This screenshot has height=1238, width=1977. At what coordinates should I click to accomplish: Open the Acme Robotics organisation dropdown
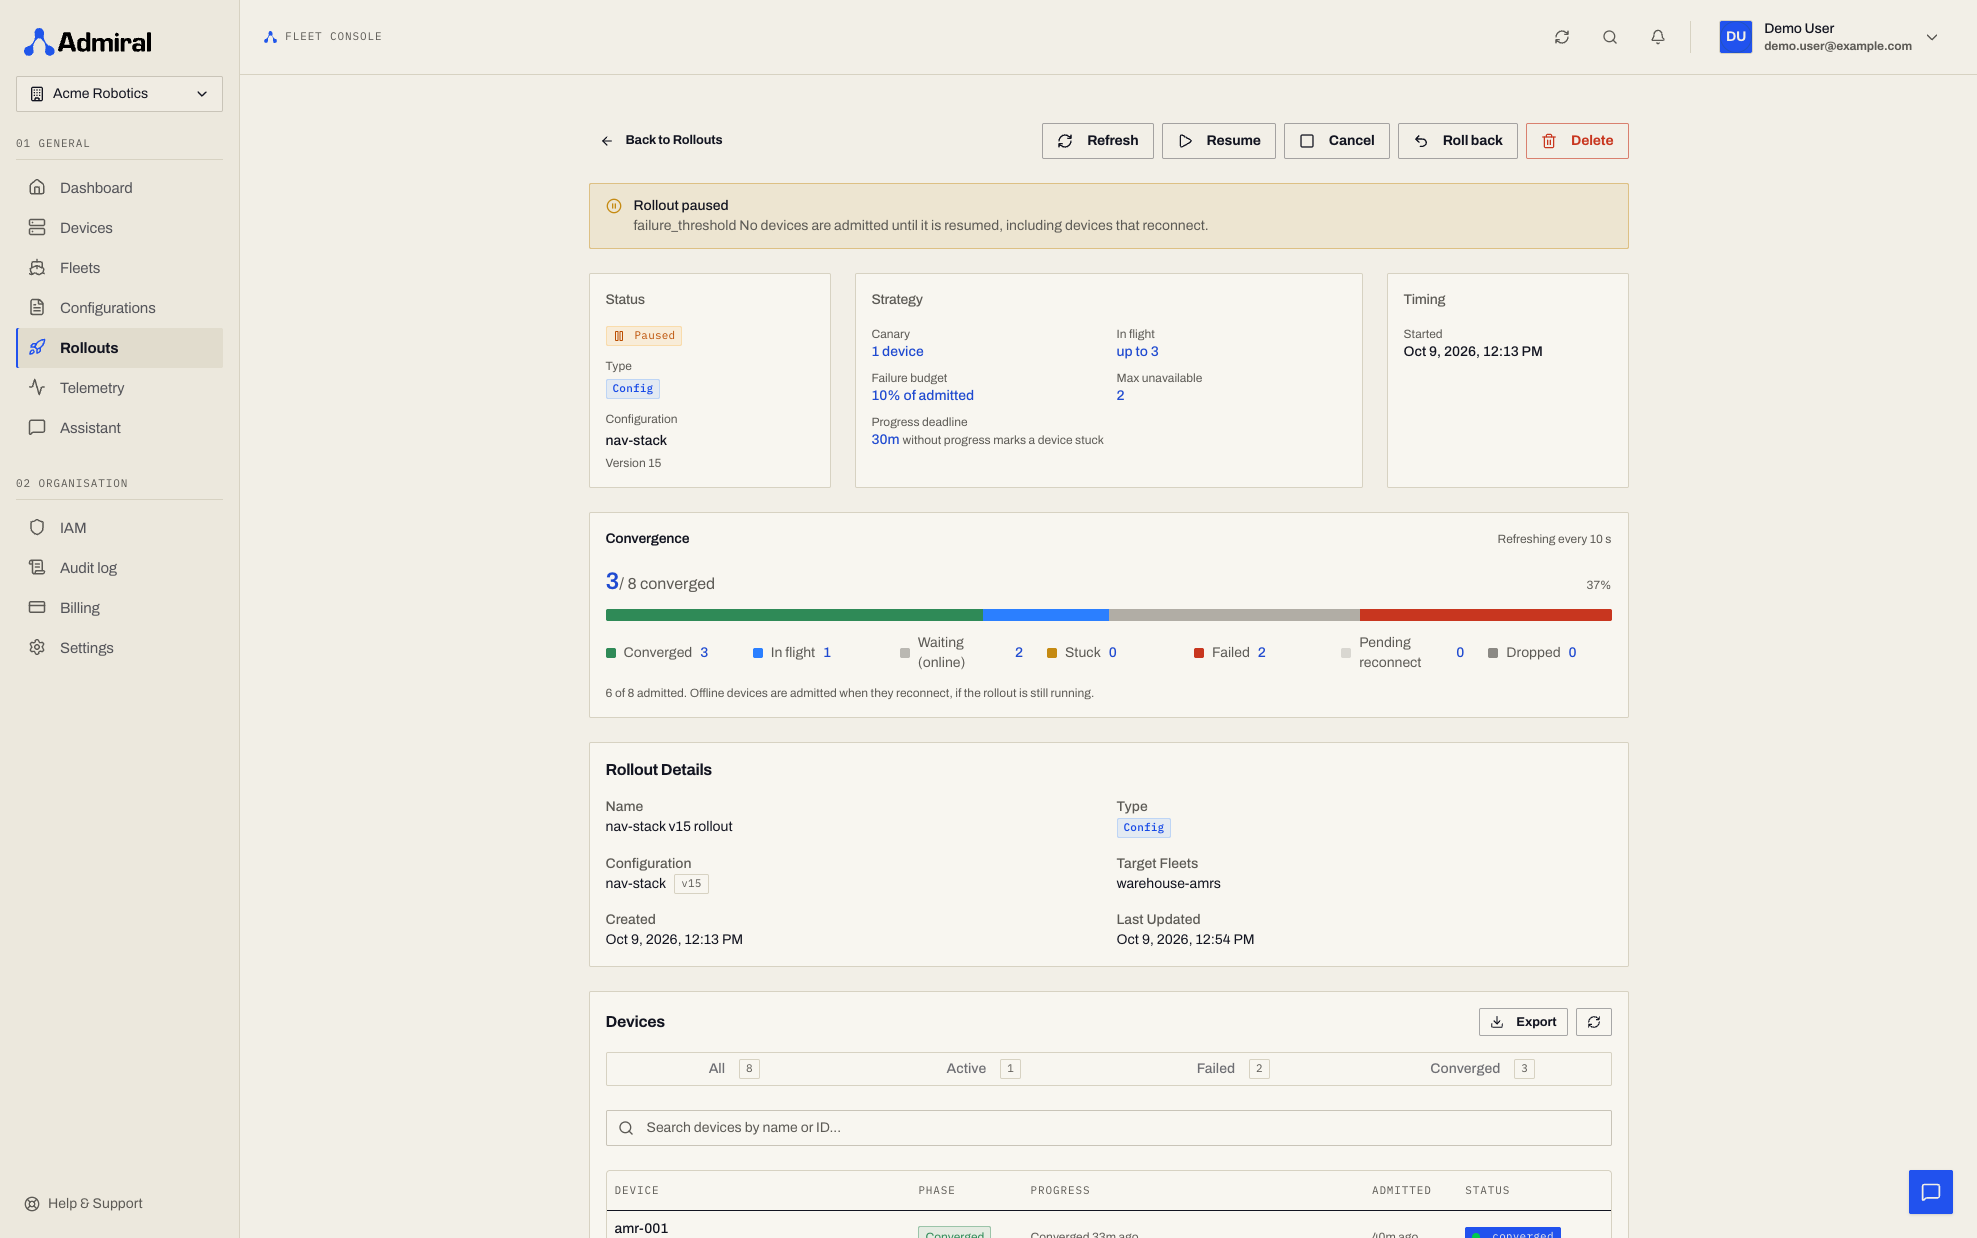(119, 94)
